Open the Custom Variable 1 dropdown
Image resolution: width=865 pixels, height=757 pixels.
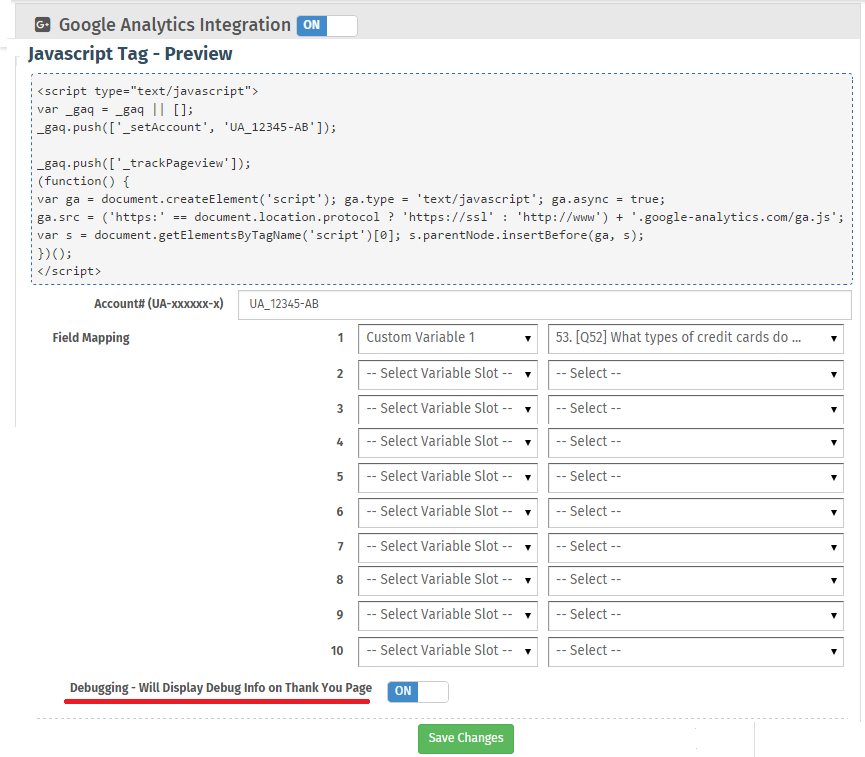pyautogui.click(x=447, y=338)
